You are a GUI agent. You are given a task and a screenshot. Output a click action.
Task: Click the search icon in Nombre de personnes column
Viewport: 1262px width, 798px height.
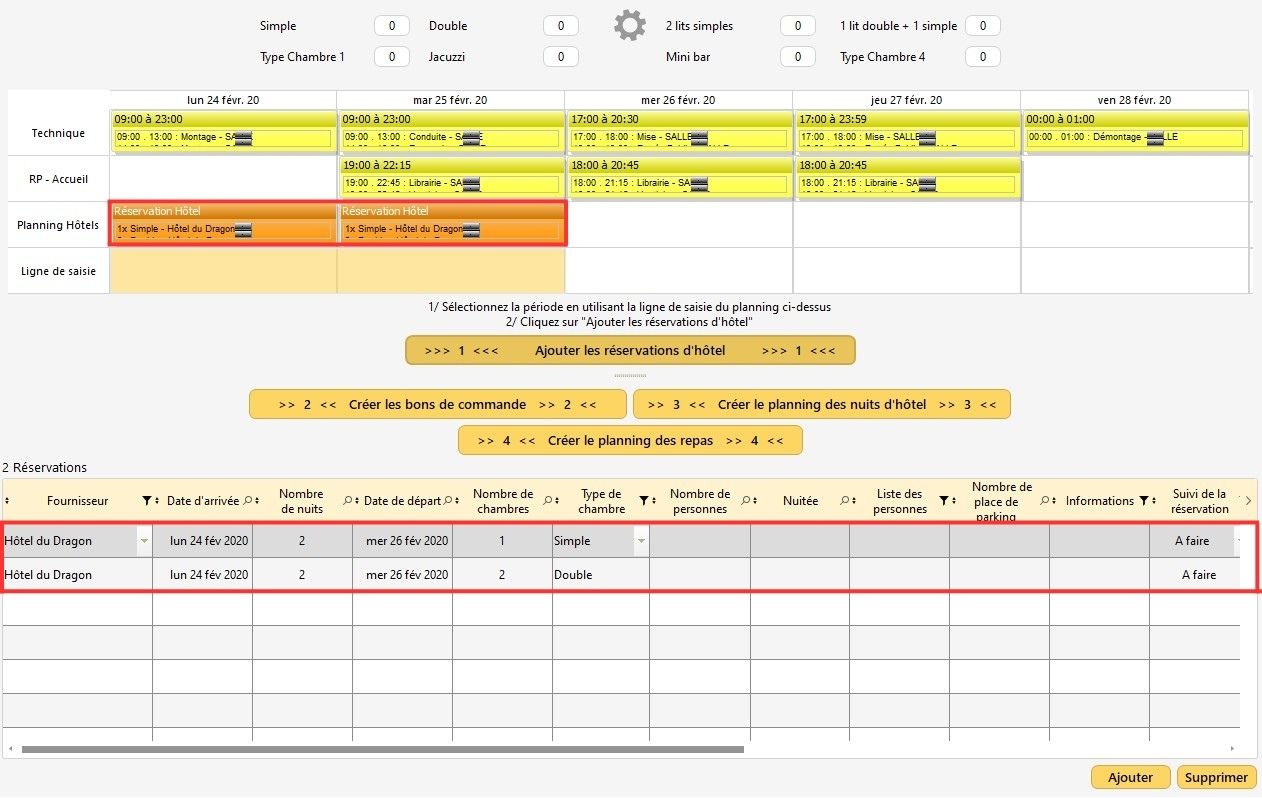(745, 501)
